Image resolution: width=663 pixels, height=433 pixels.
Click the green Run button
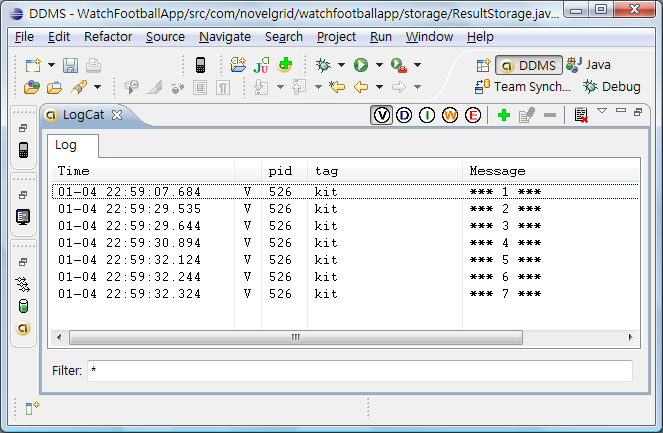click(360, 65)
